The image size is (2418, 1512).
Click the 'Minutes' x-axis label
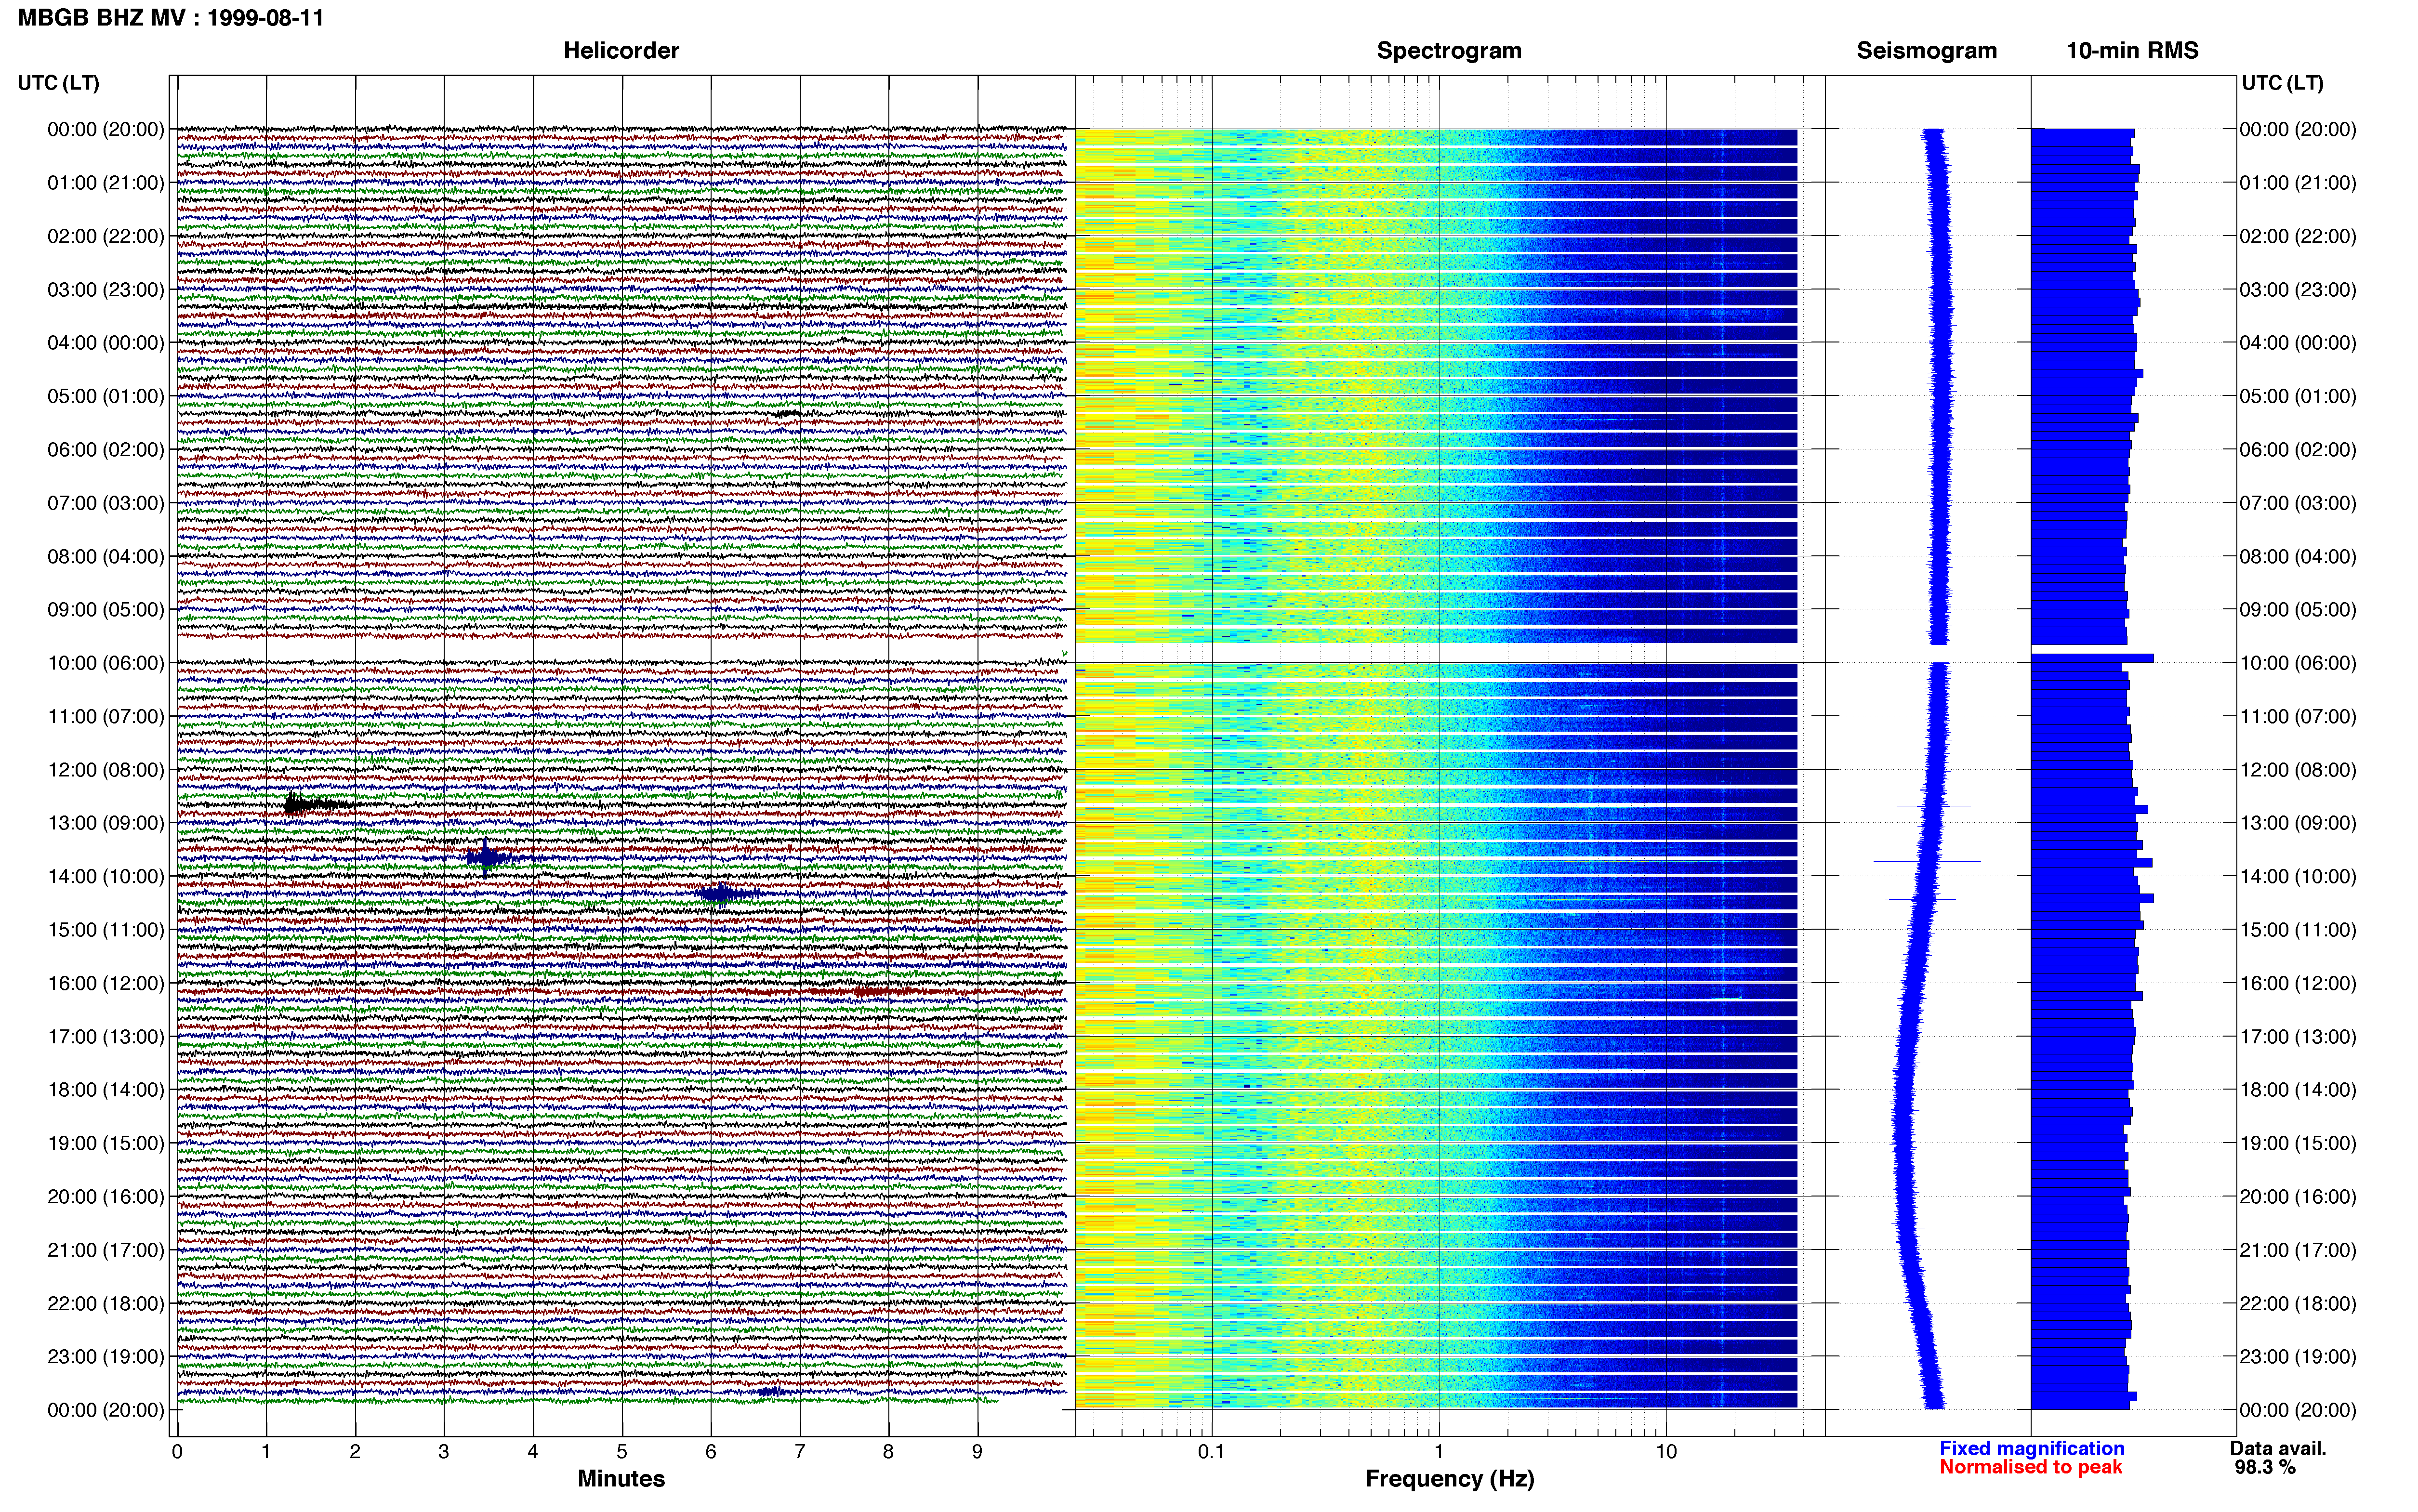621,1479
